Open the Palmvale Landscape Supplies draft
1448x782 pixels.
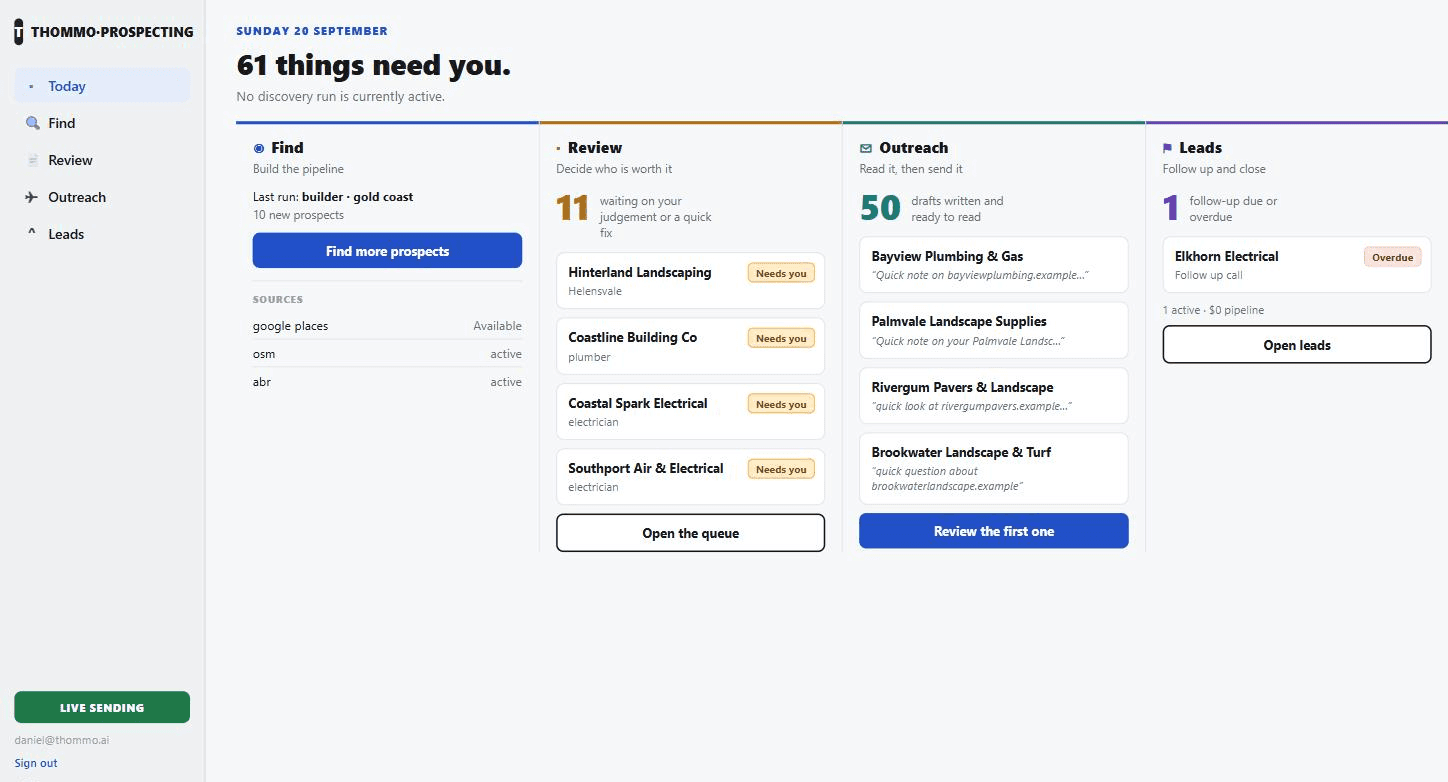(994, 330)
